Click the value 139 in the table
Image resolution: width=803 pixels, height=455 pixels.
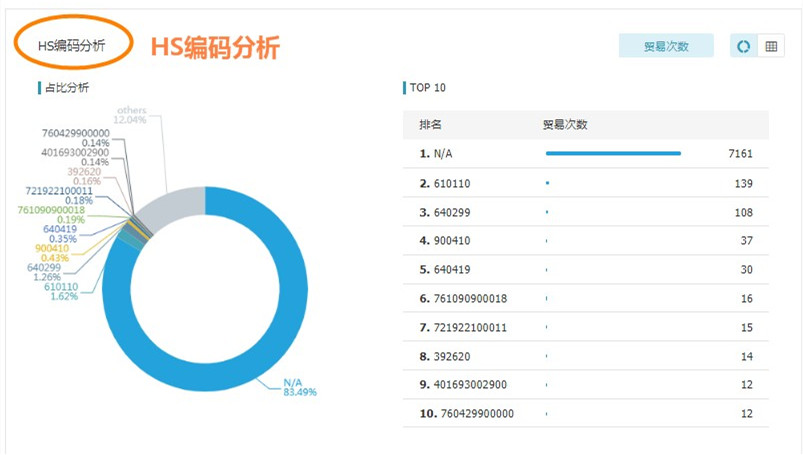tap(744, 183)
